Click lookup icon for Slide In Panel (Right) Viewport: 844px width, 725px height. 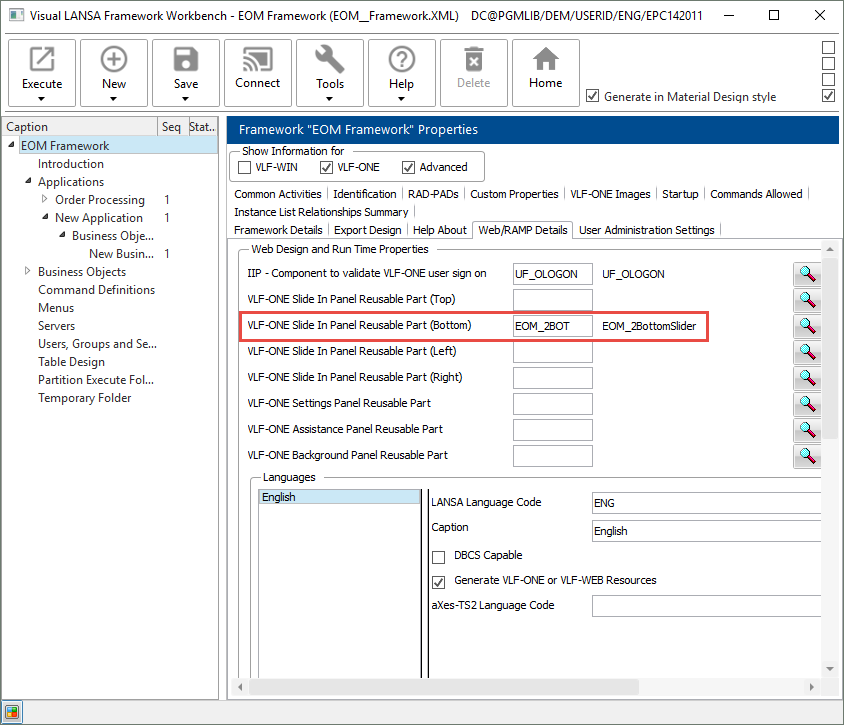click(x=807, y=378)
